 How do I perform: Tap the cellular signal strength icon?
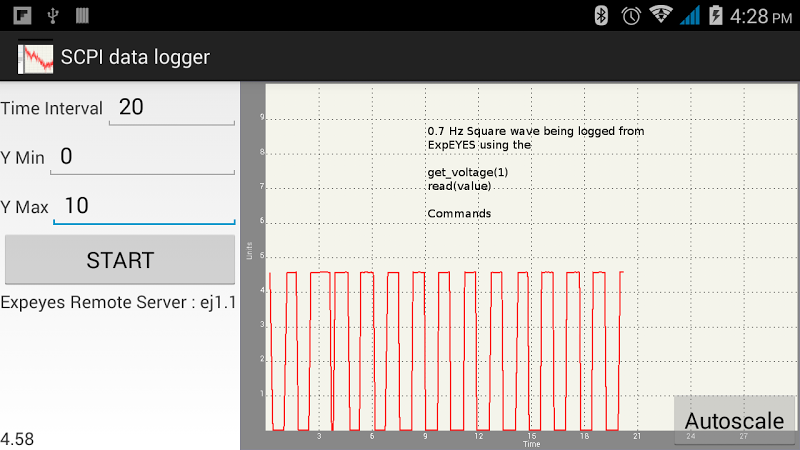tap(689, 16)
